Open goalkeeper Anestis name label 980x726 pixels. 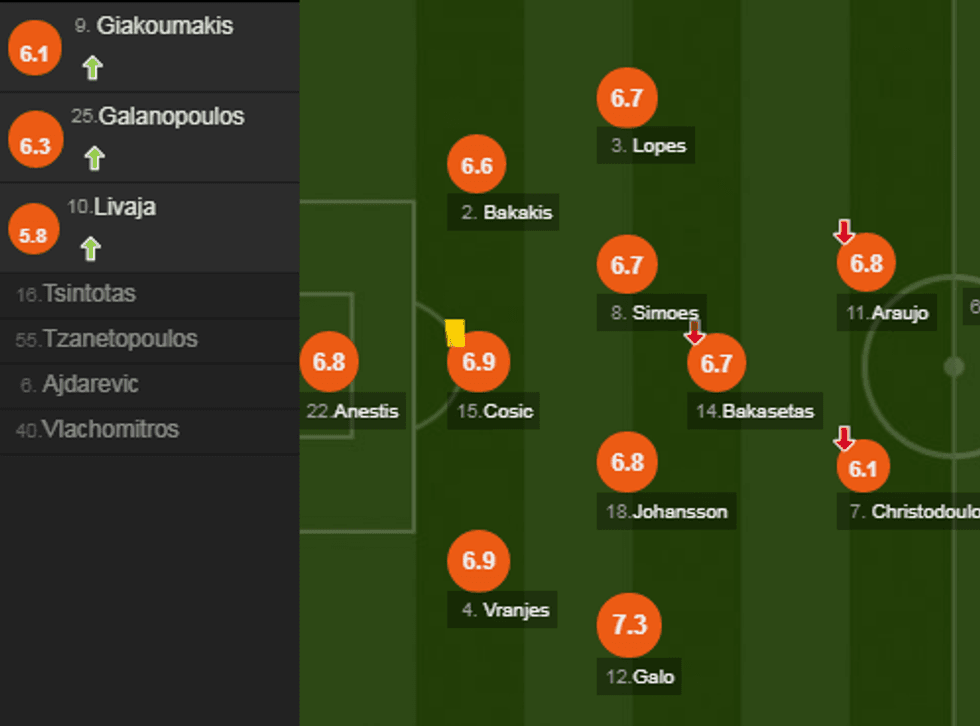click(x=352, y=411)
